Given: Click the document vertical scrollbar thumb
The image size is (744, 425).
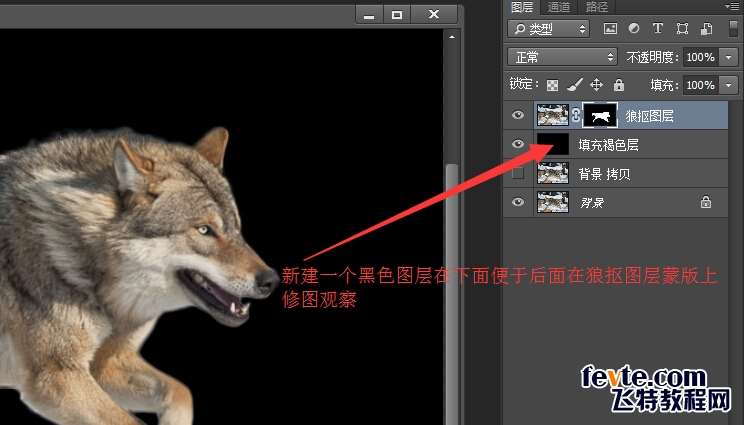Looking at the screenshot, I should click(x=452, y=294).
